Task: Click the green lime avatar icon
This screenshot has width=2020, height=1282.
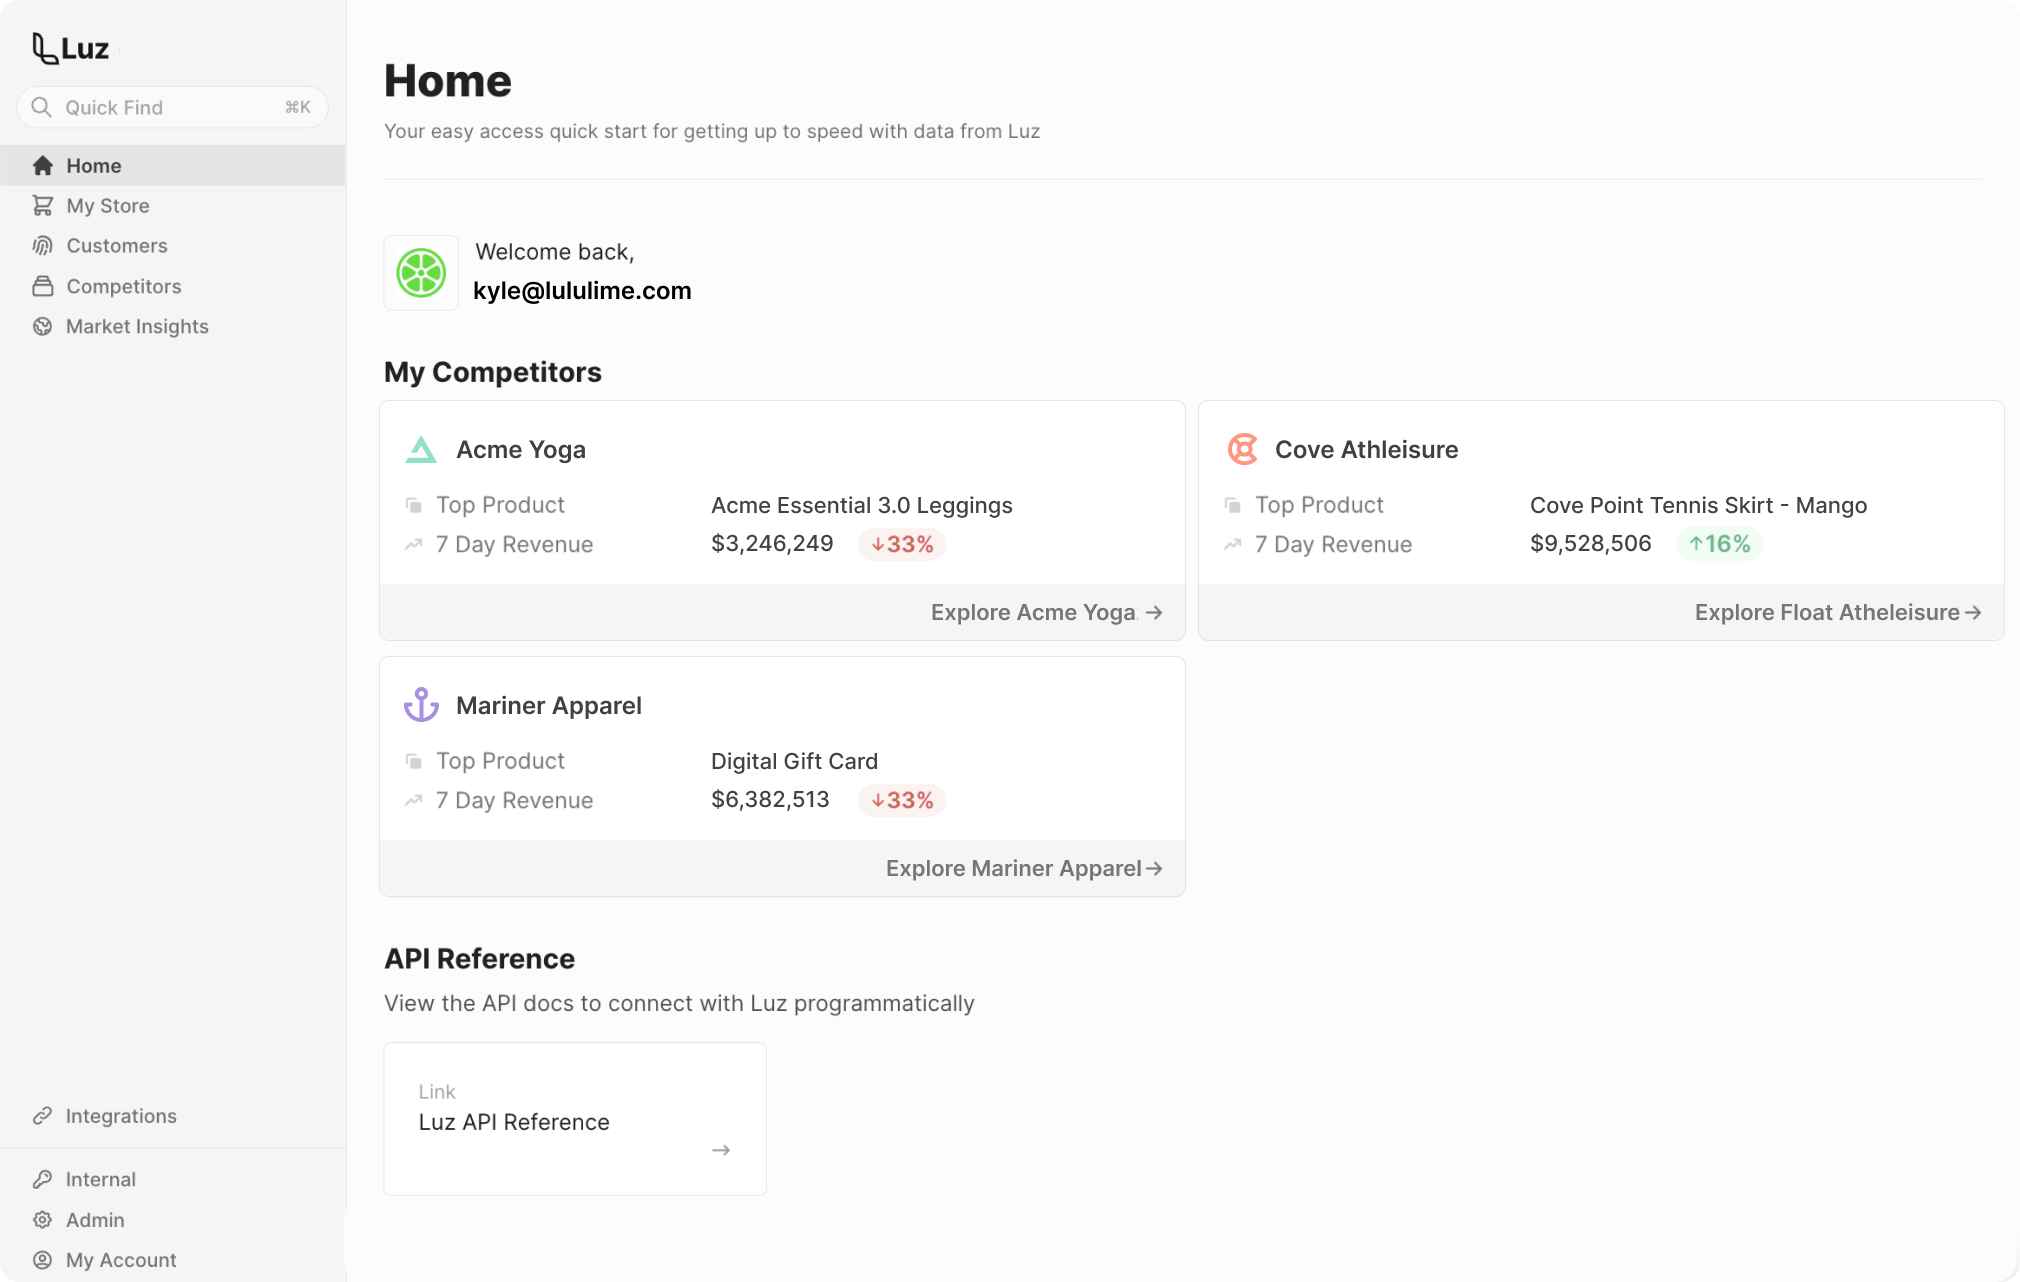Action: [x=421, y=273]
